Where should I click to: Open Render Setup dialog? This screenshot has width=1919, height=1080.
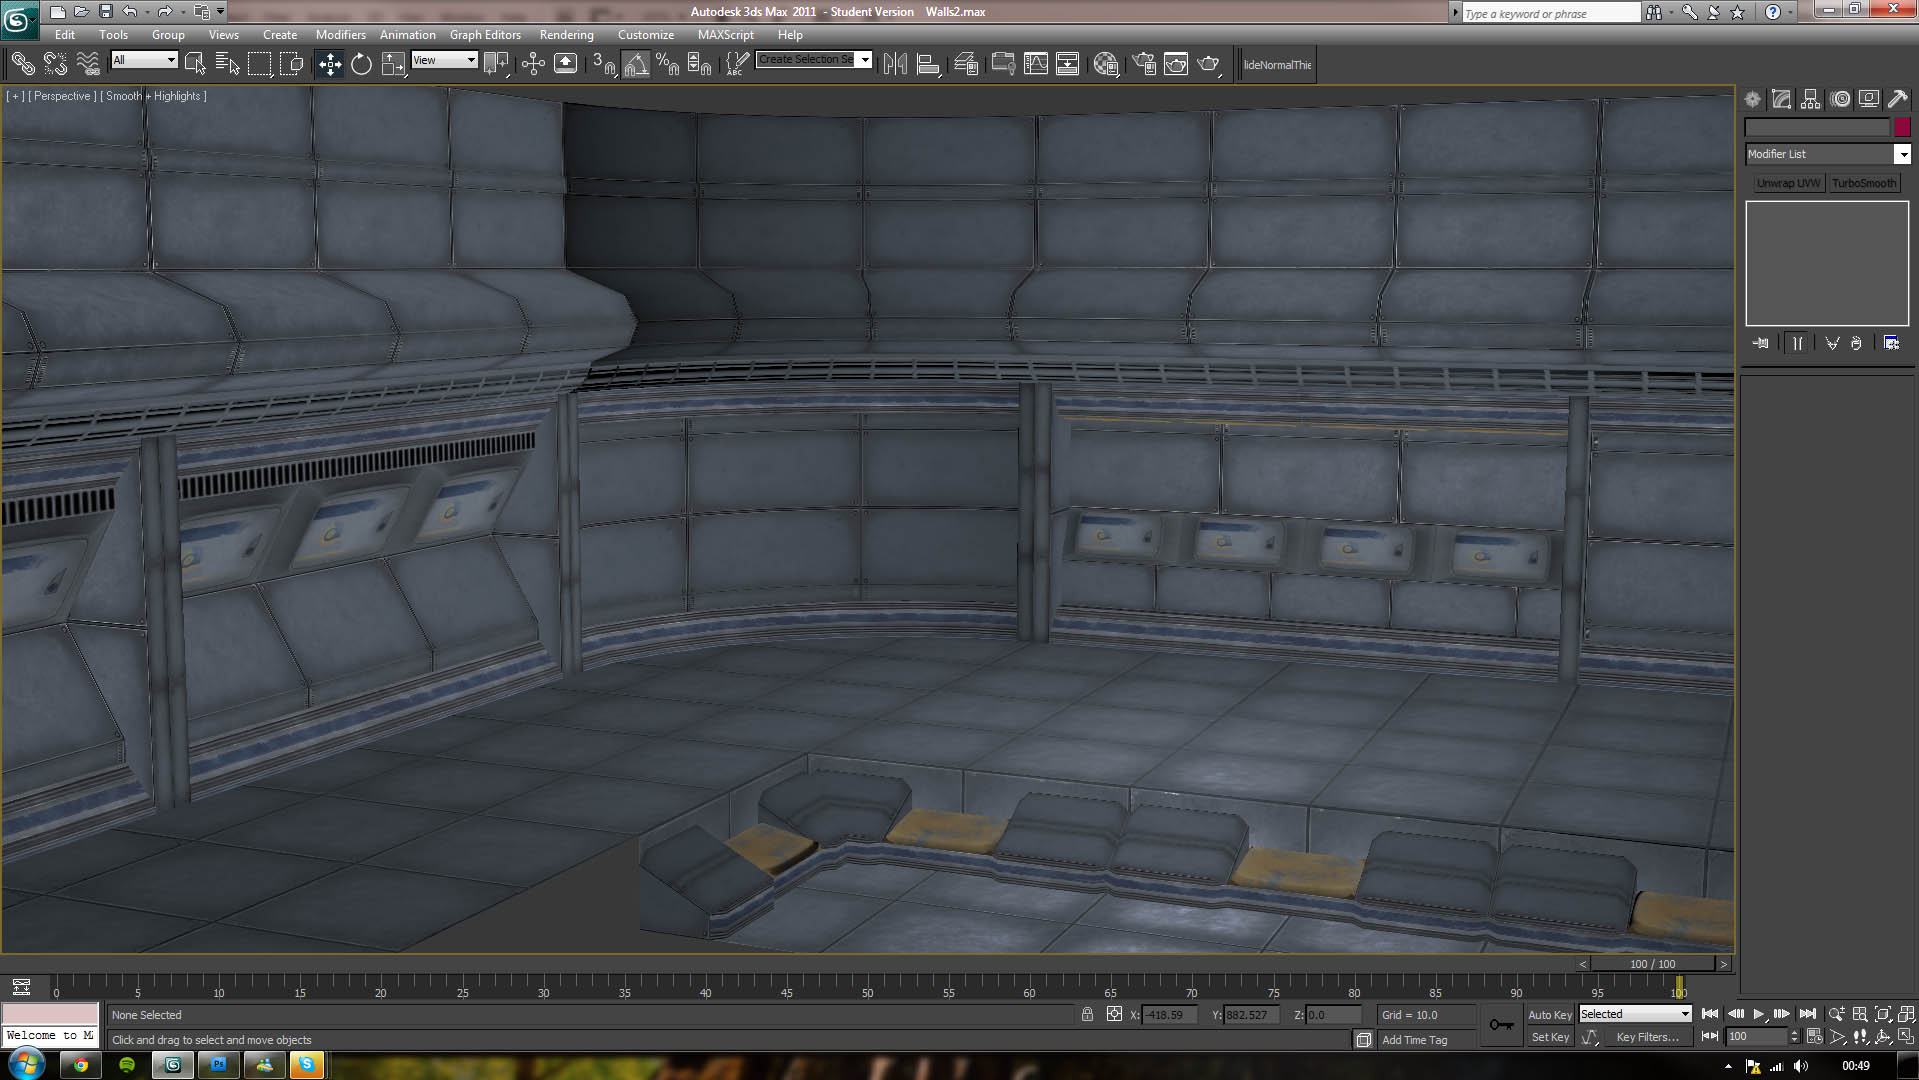click(1144, 64)
